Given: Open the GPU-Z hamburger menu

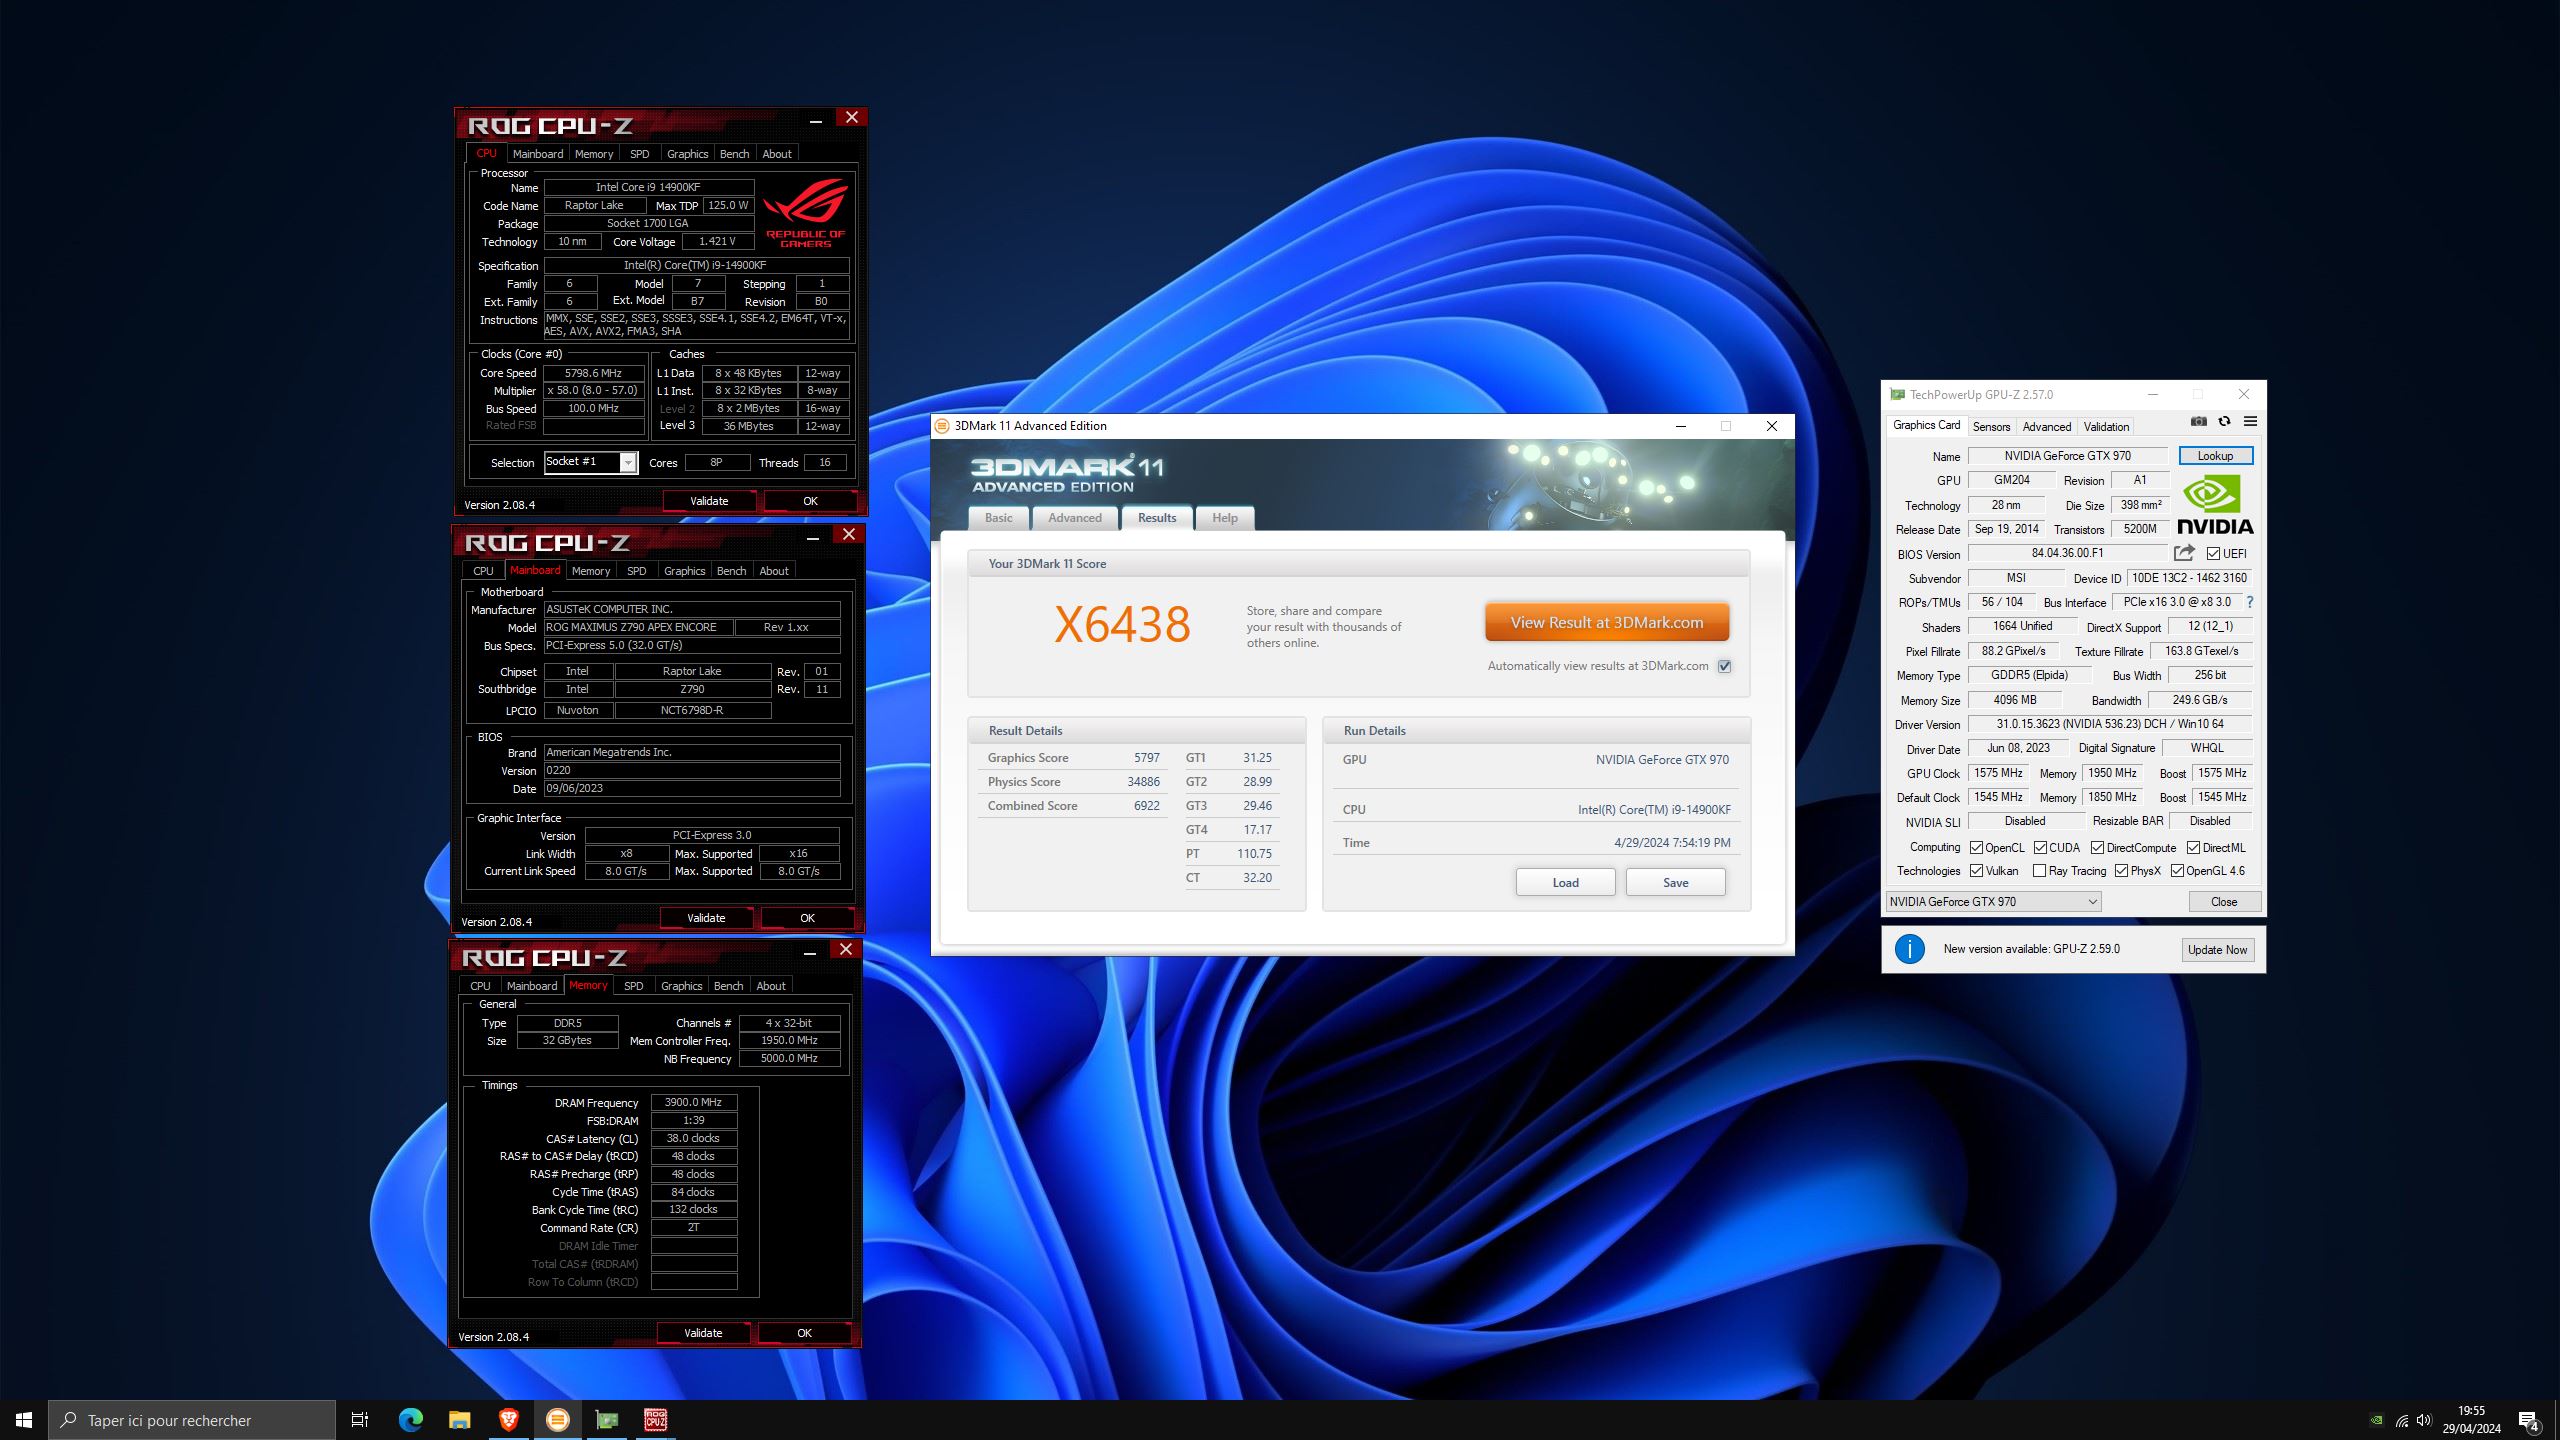Looking at the screenshot, I should click(2250, 422).
